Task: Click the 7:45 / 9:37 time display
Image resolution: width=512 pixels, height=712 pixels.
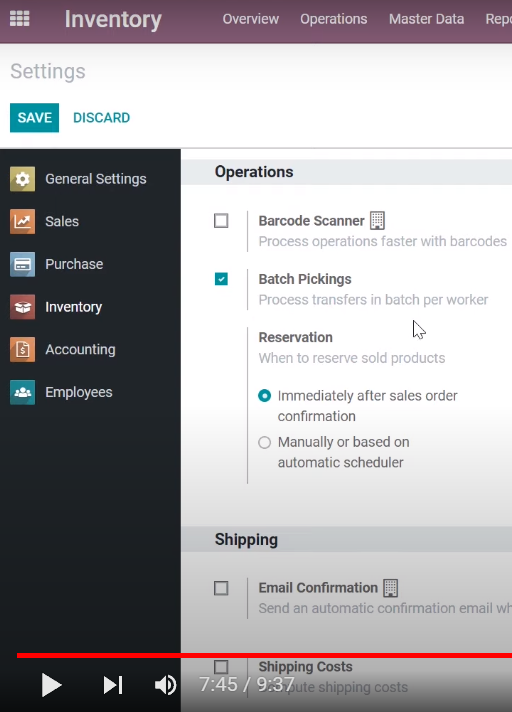Action: [247, 684]
